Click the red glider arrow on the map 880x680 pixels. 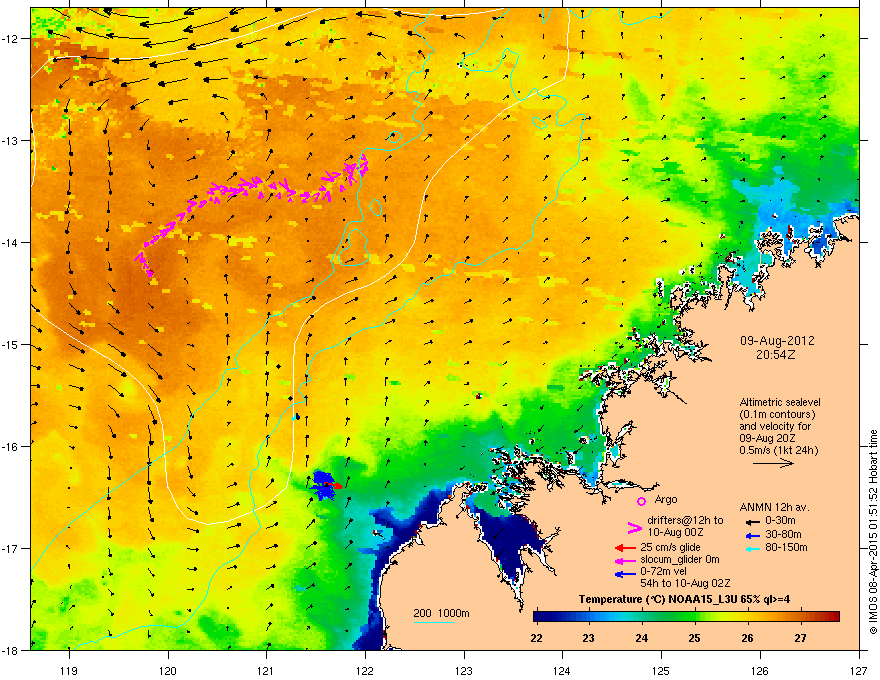click(x=333, y=485)
